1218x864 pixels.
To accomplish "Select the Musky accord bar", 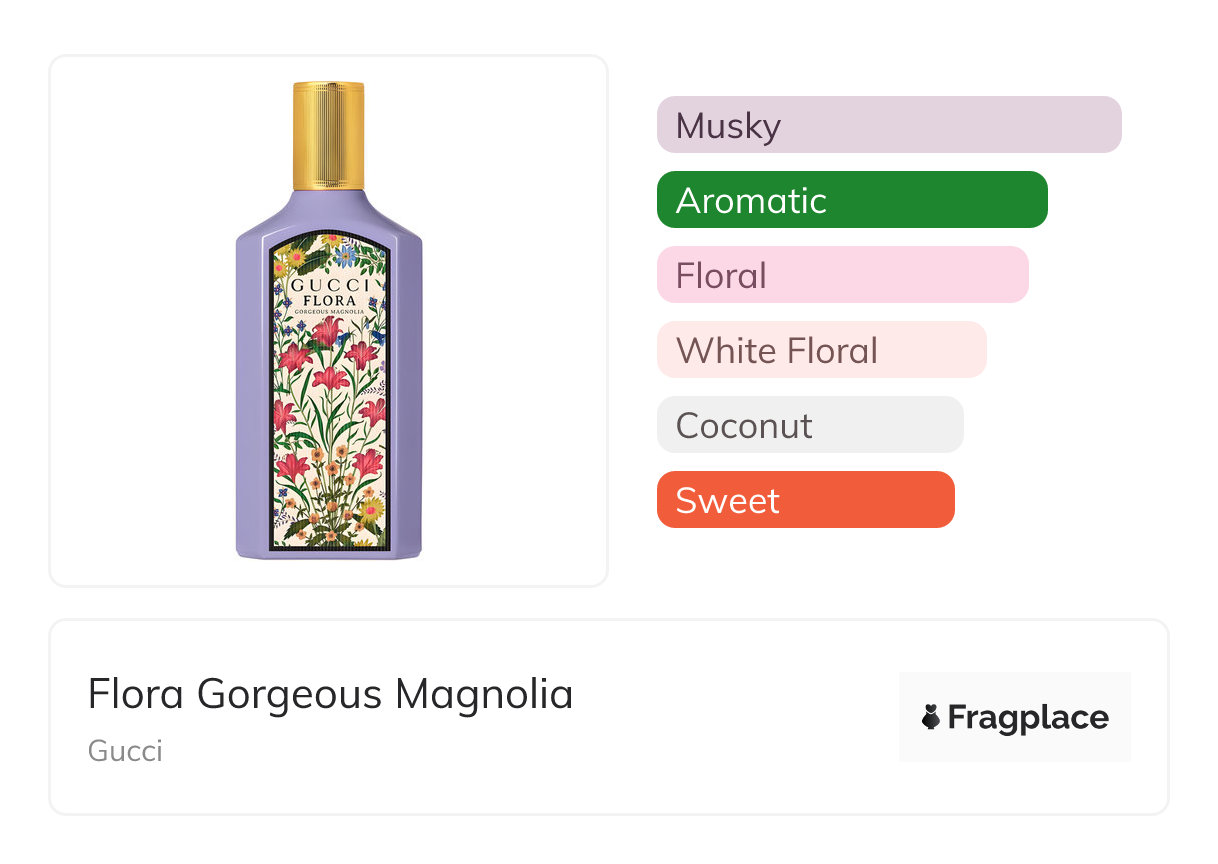I will (x=888, y=125).
